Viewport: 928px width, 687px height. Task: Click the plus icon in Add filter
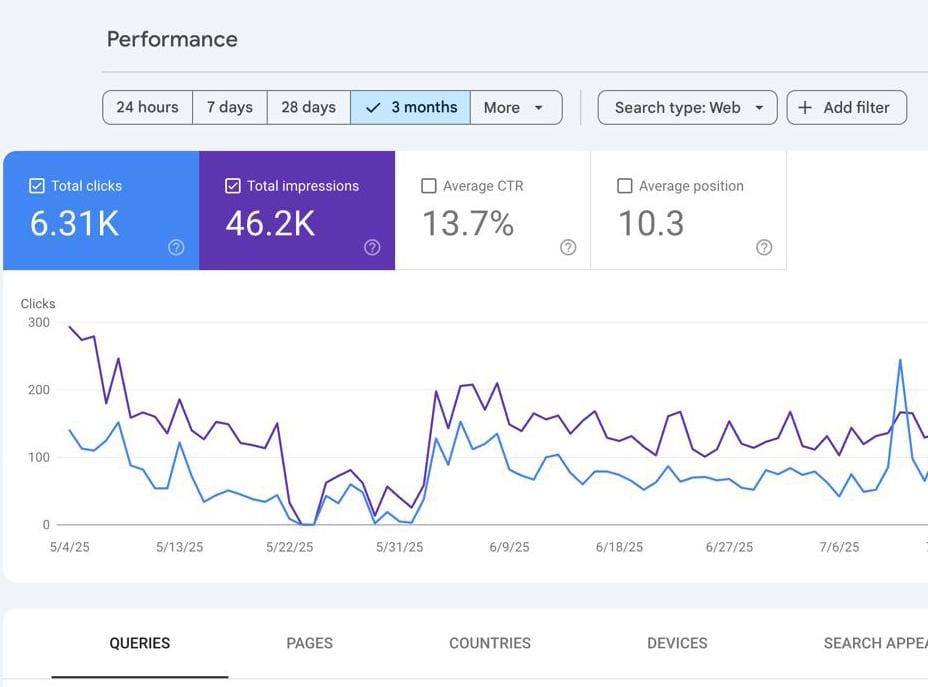coord(805,108)
